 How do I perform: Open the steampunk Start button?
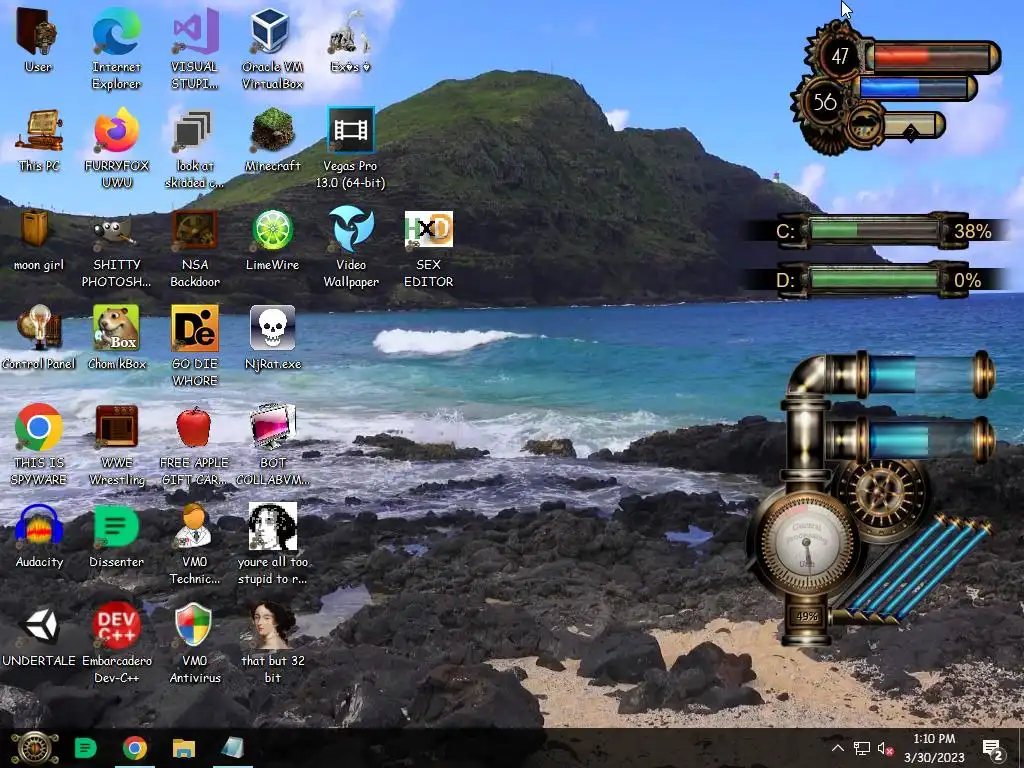(x=34, y=748)
